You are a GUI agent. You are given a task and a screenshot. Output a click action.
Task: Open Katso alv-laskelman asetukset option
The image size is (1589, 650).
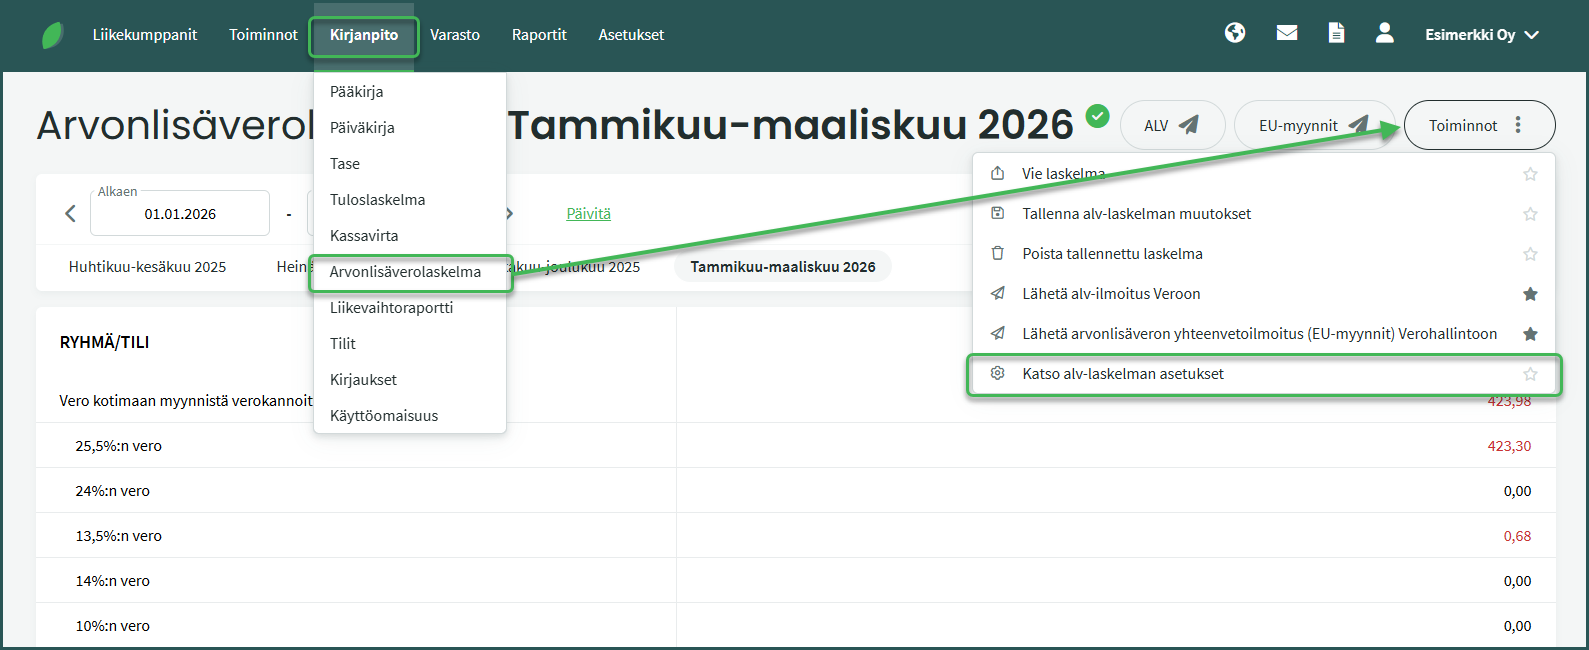click(1122, 374)
